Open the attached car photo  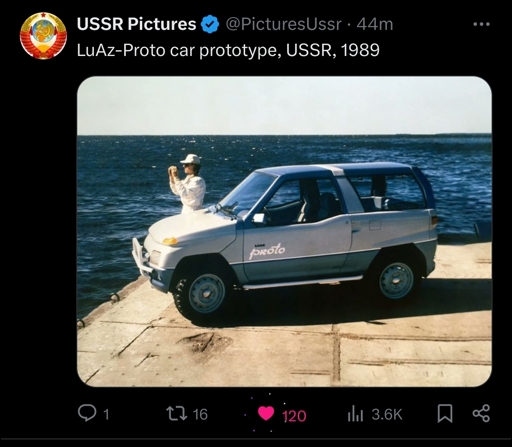tap(284, 231)
